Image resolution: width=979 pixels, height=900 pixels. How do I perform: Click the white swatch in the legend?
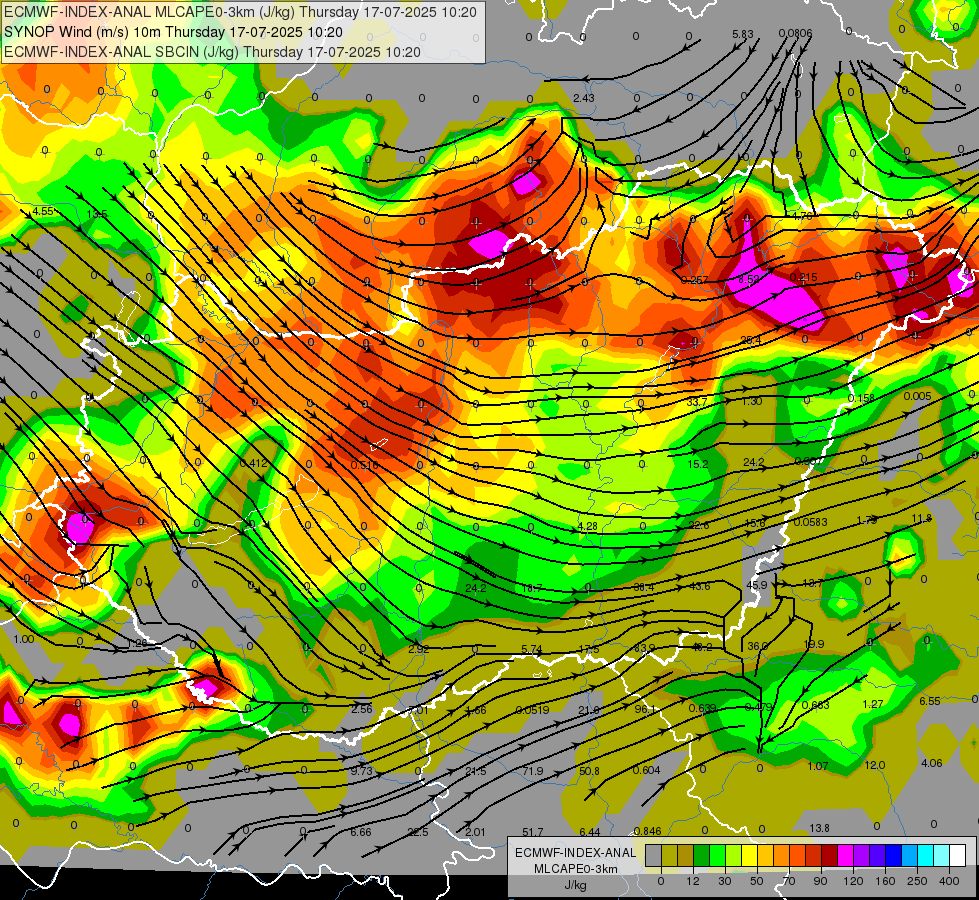(x=957, y=855)
